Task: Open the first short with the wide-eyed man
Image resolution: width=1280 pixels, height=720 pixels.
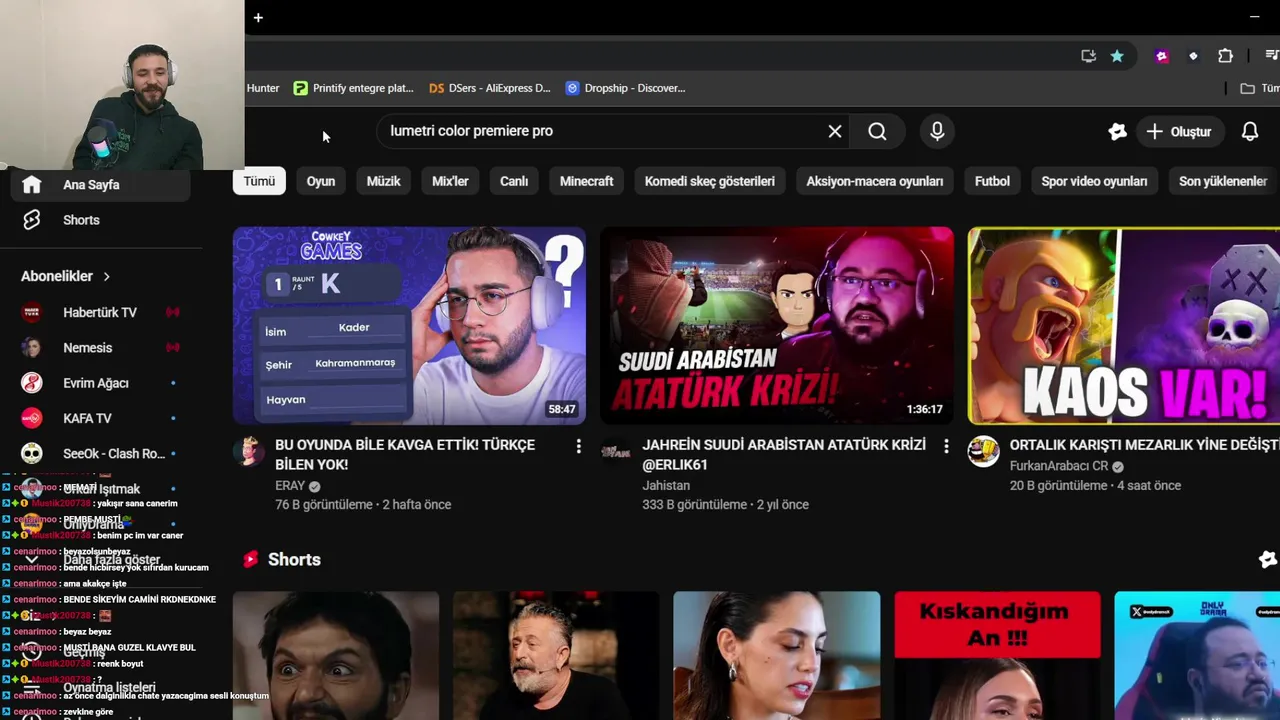Action: click(x=336, y=656)
